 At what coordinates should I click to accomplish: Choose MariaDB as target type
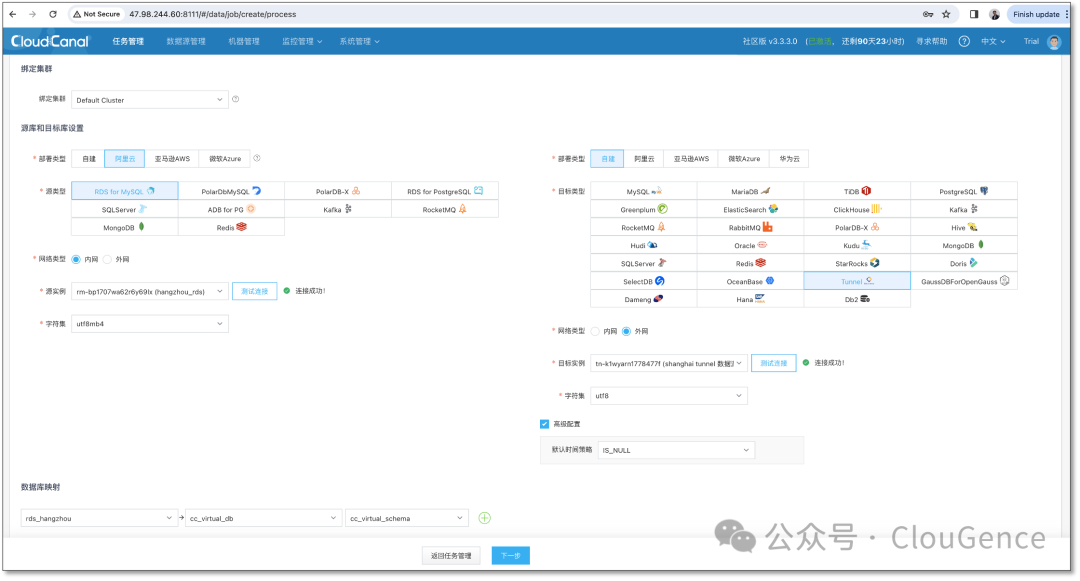coord(750,191)
